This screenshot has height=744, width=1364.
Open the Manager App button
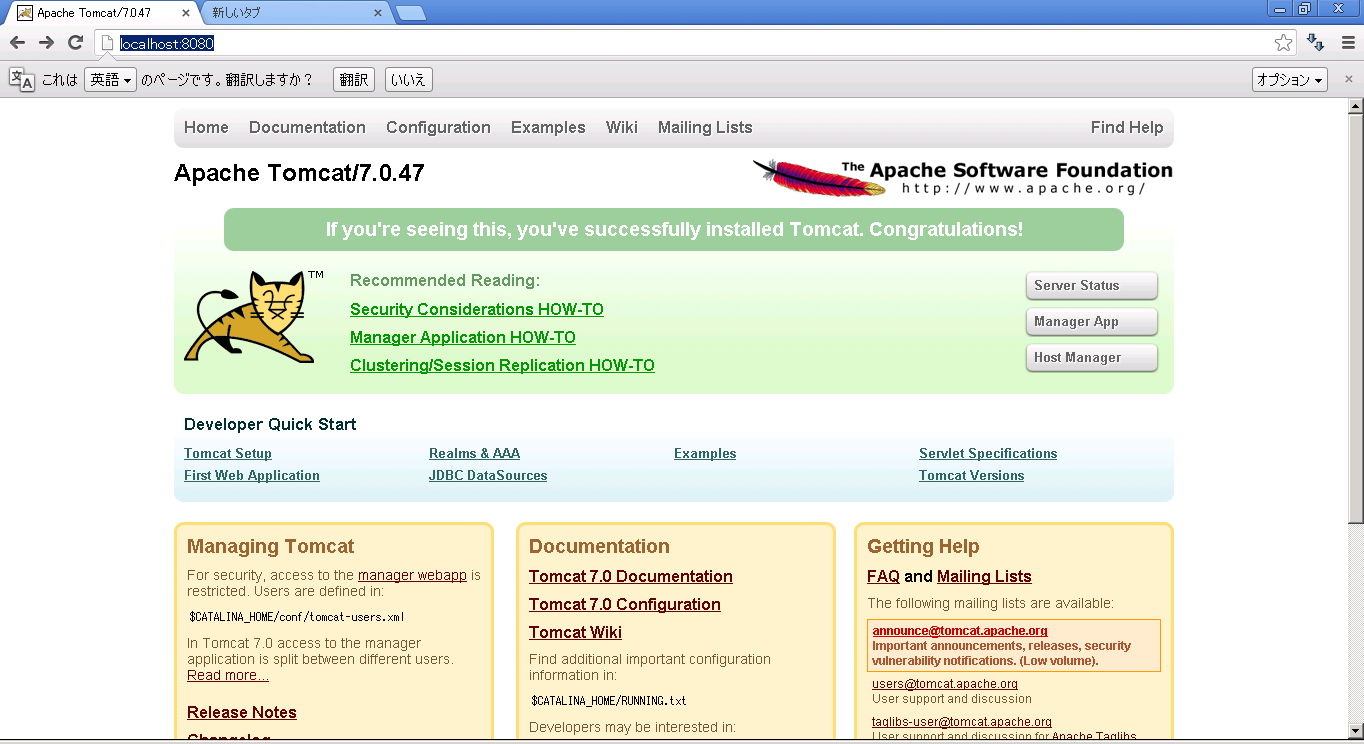1091,322
